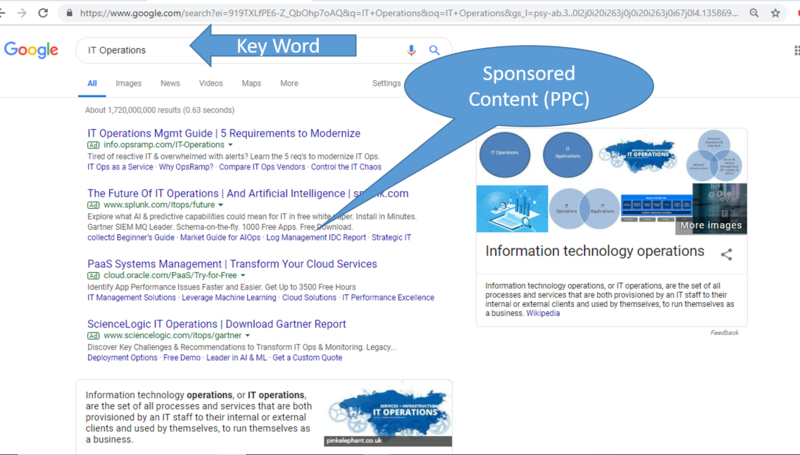Select the All results tab

pos(92,83)
